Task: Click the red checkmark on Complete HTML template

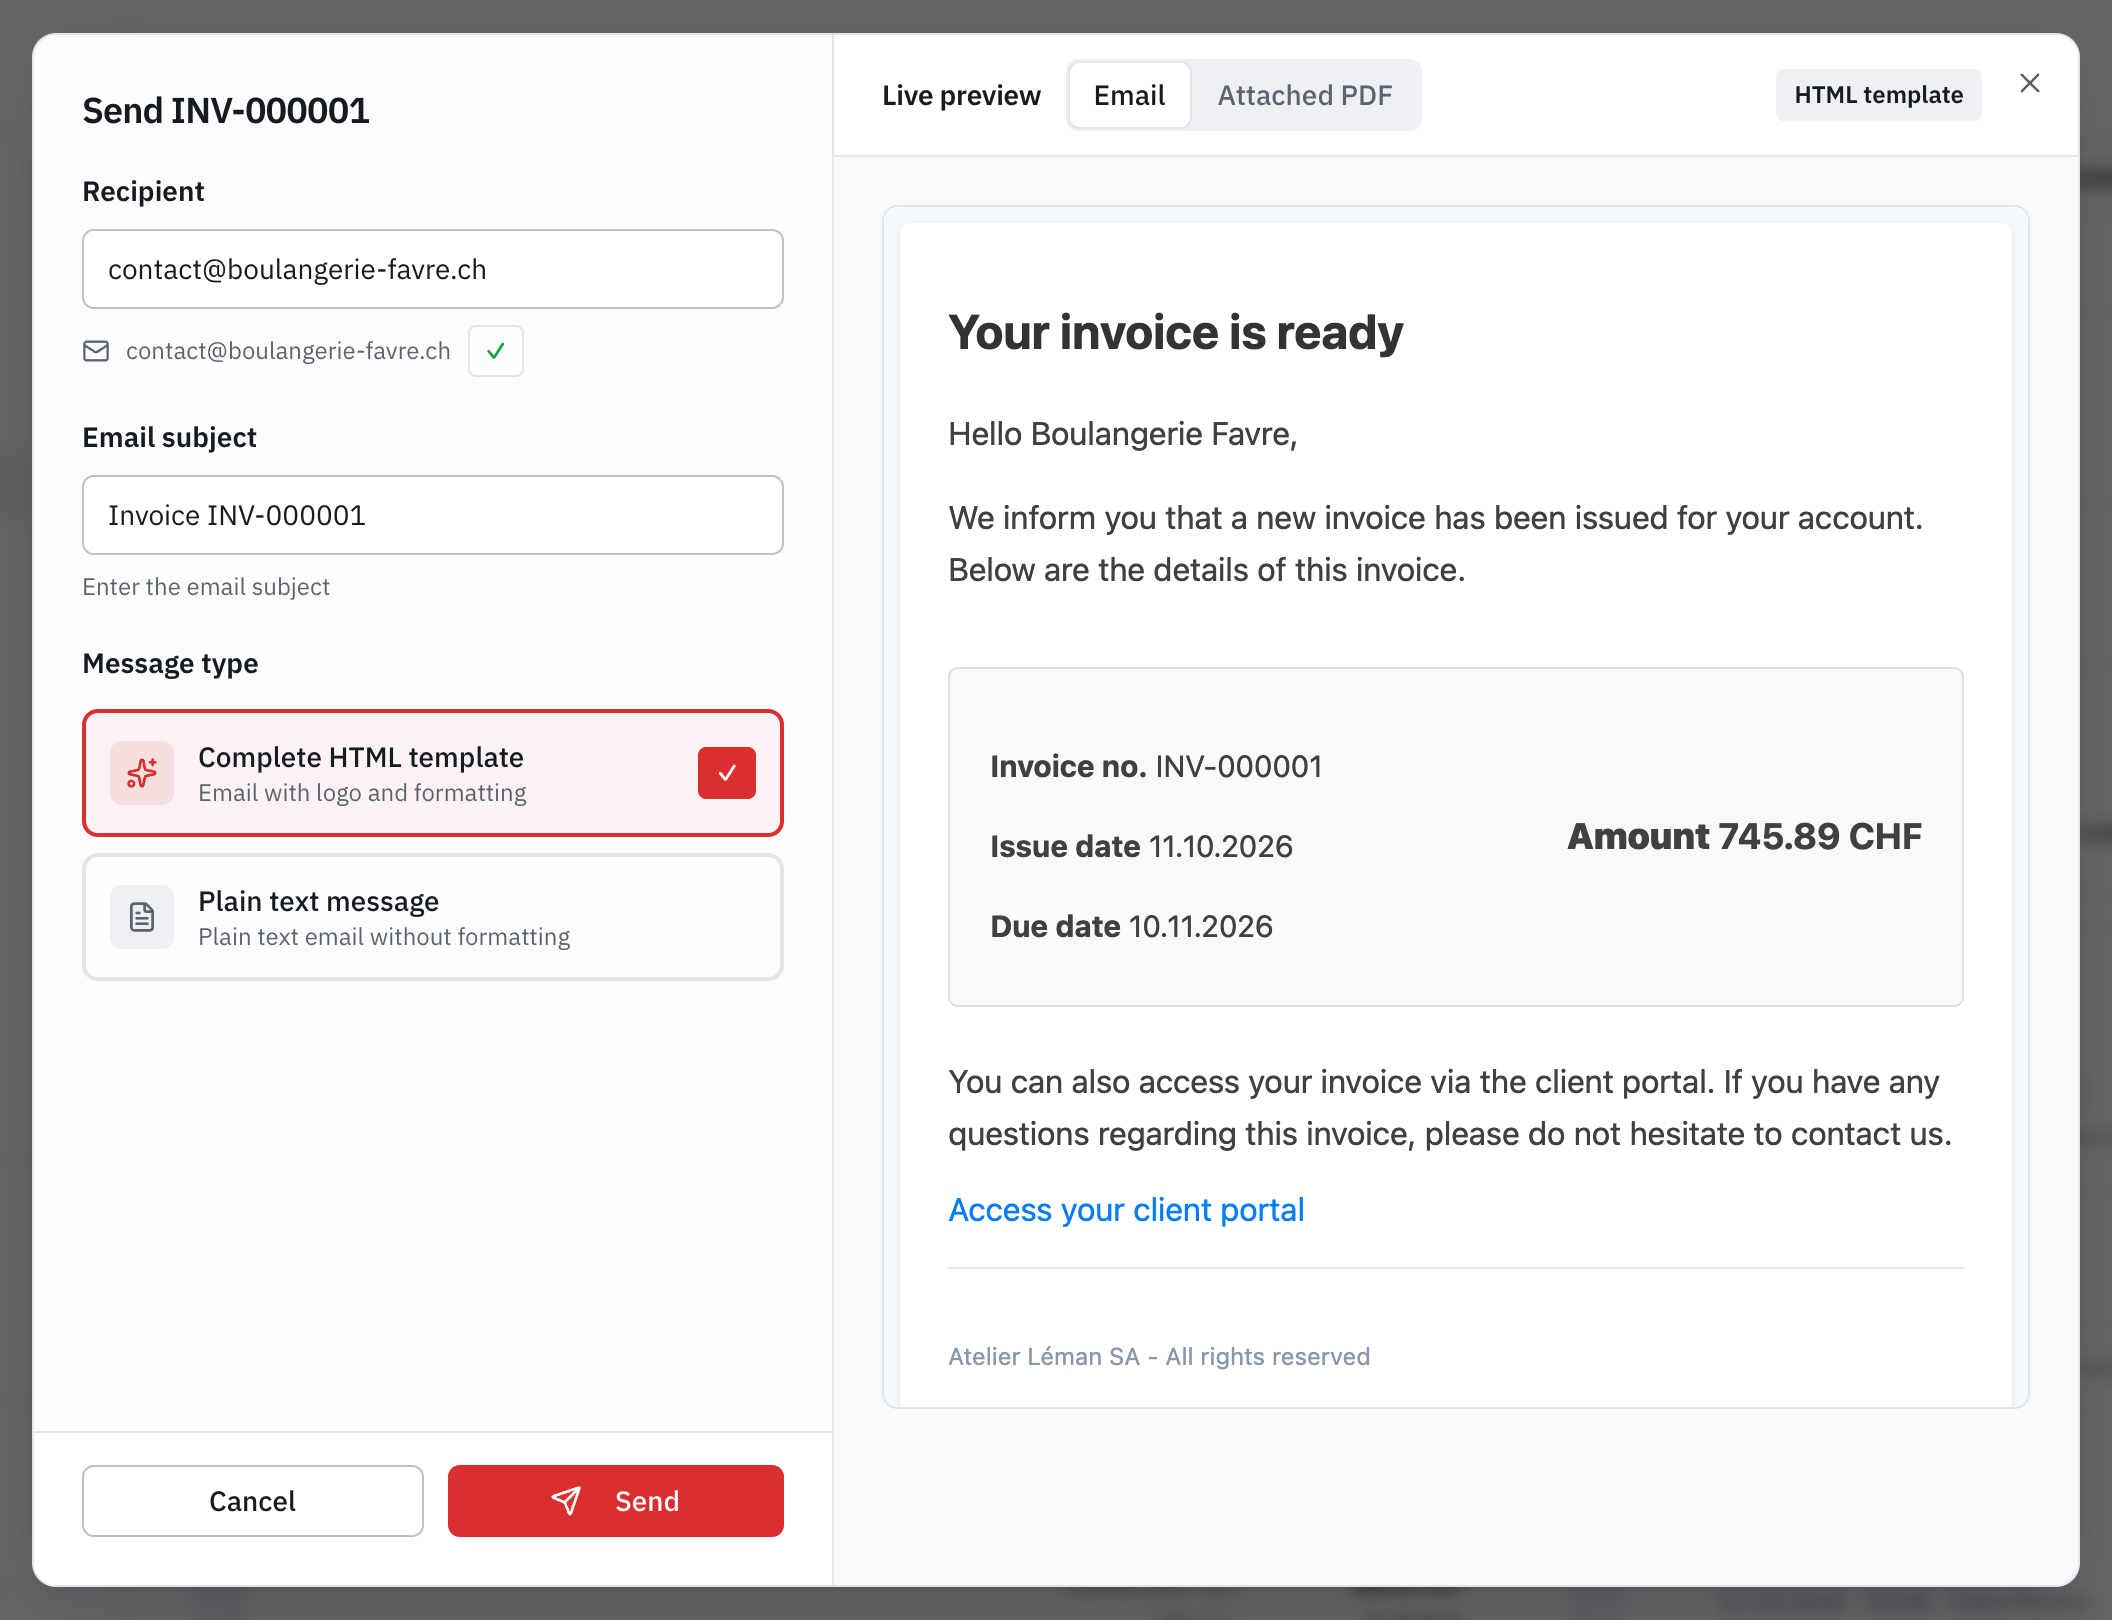Action: click(727, 773)
